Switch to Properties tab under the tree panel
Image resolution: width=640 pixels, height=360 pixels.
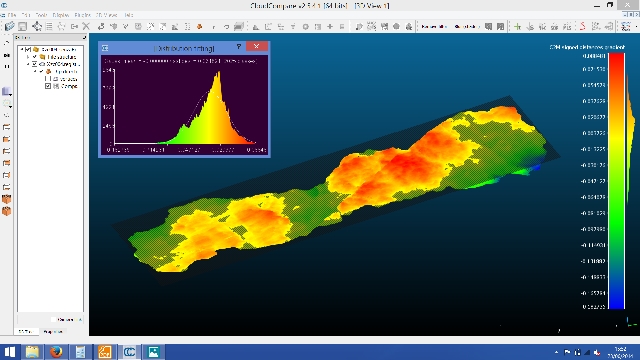pyautogui.click(x=53, y=331)
